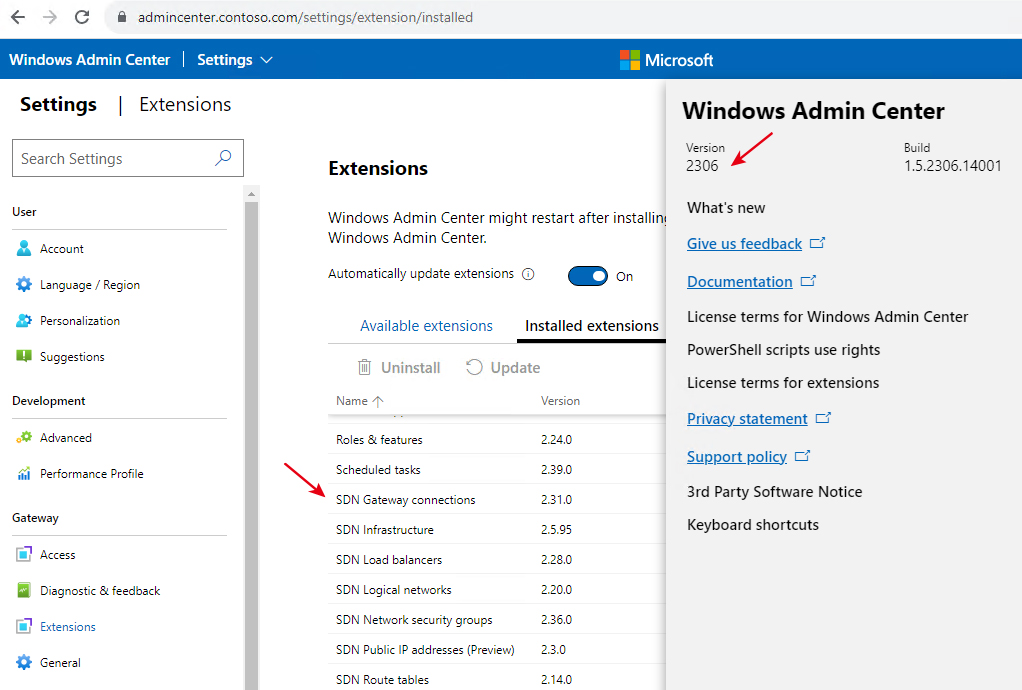Select the SDN Logical networks row
Screen dimensions: 1022x690
click(x=497, y=589)
